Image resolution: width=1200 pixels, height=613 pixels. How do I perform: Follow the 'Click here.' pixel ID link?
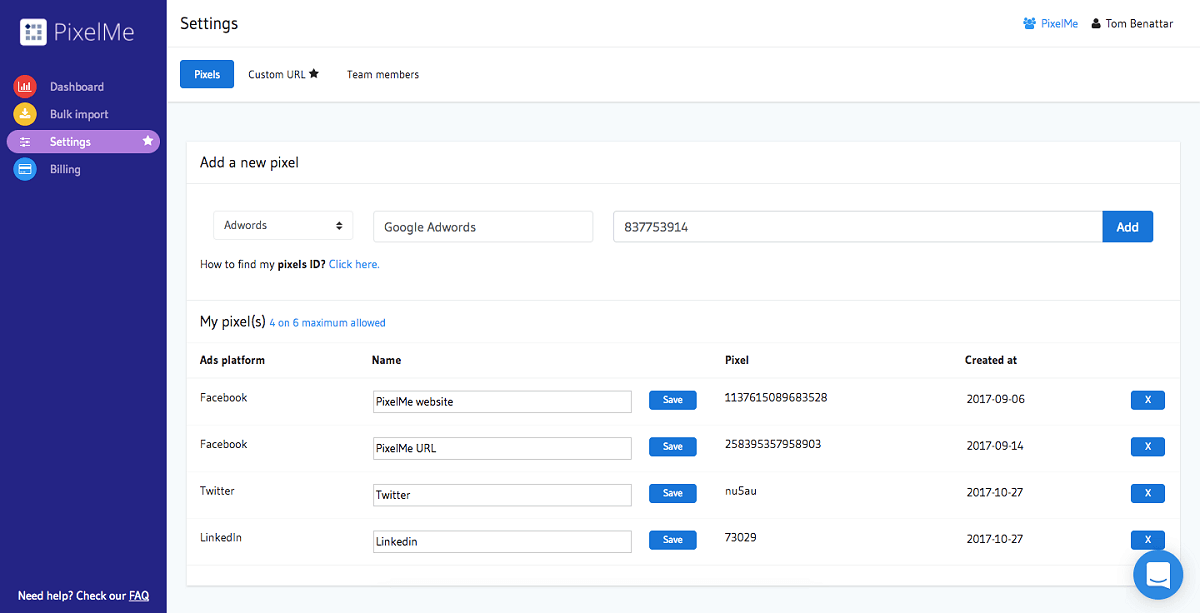(354, 264)
